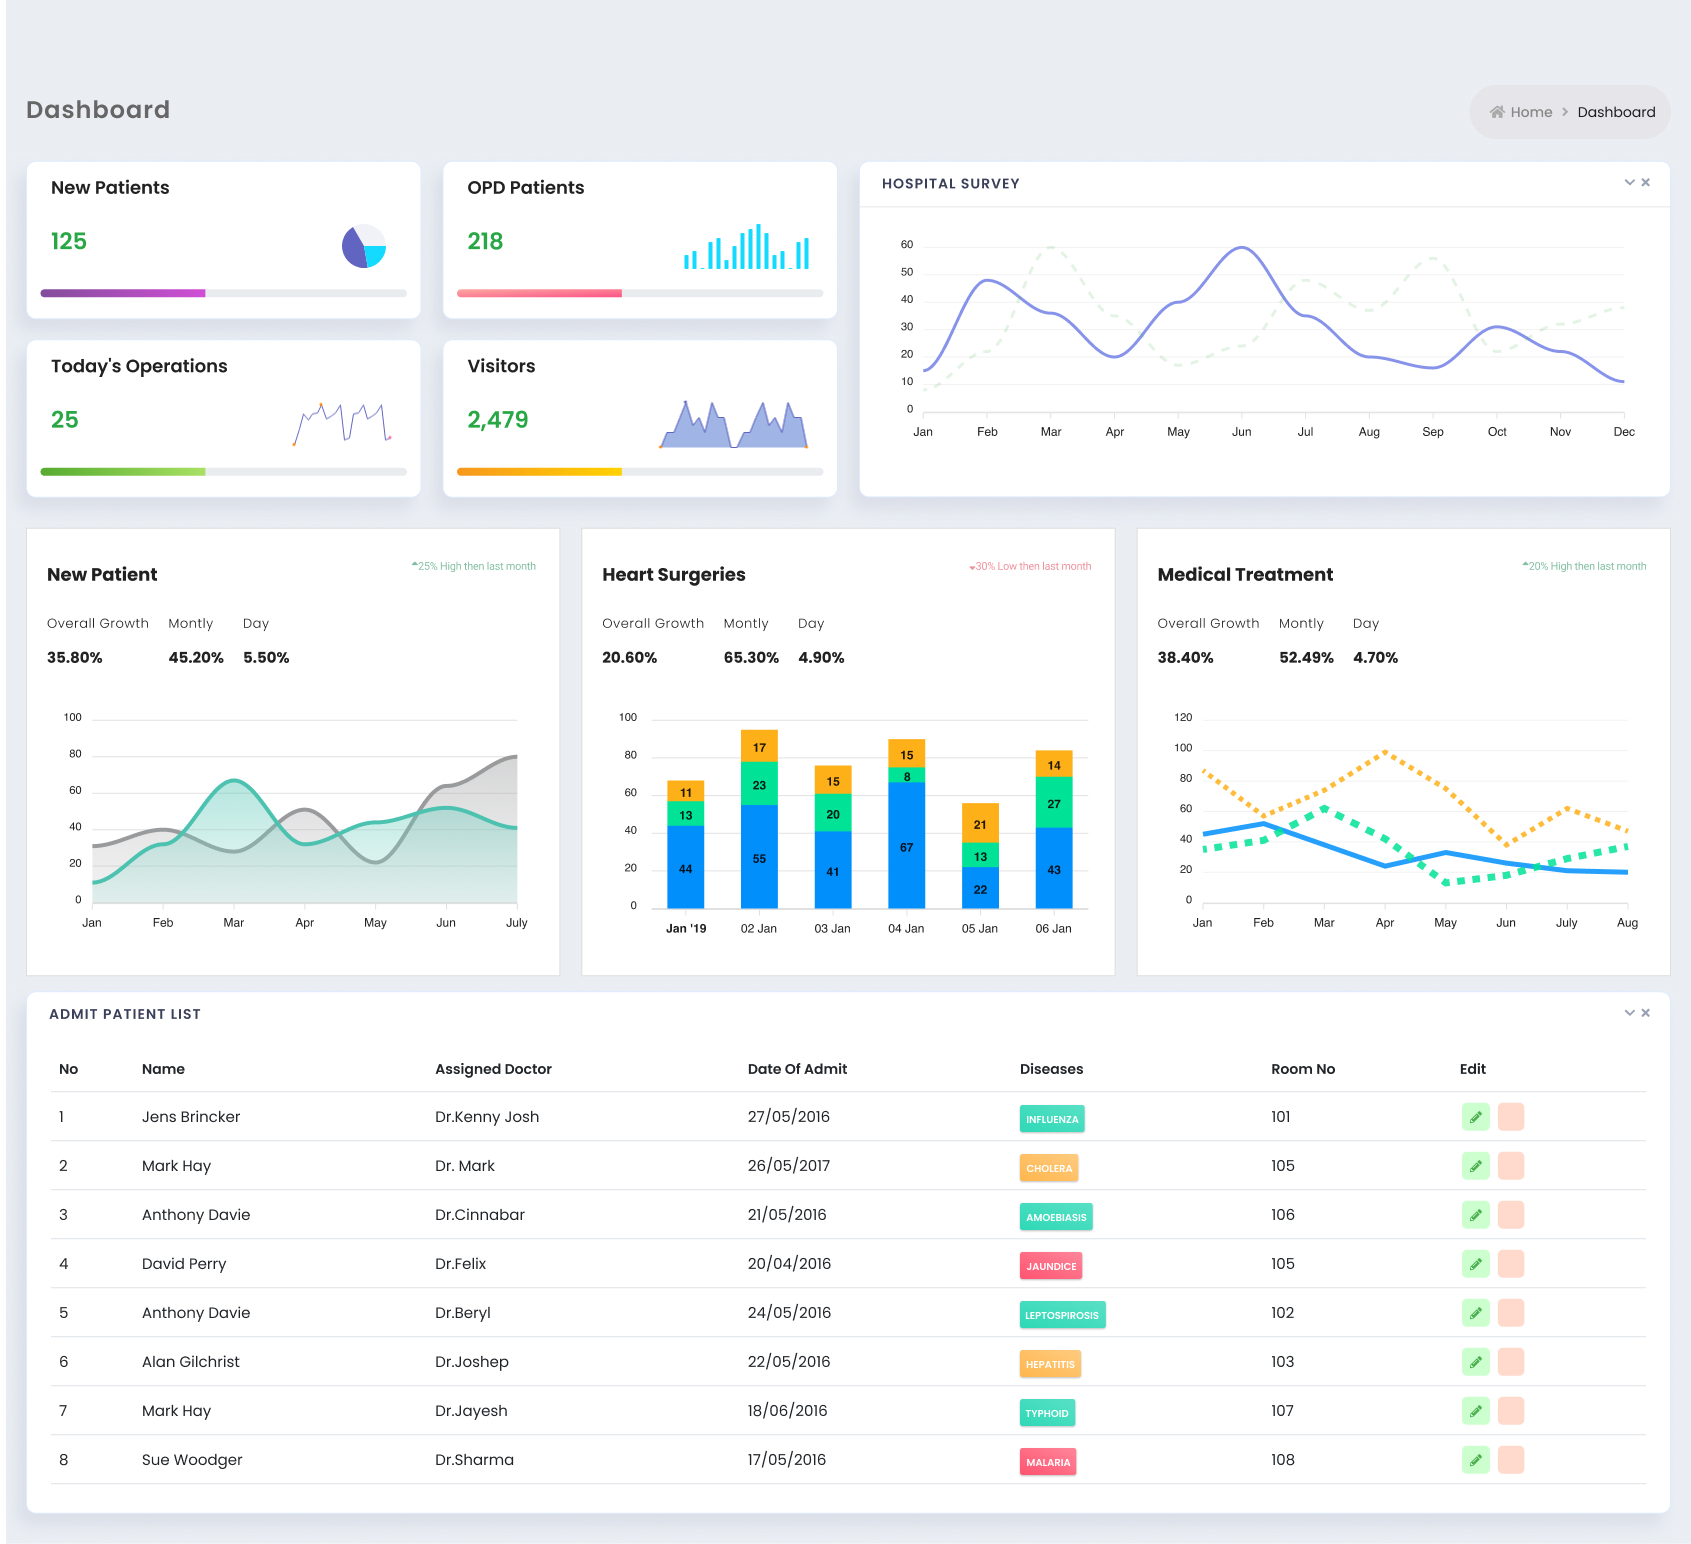The width and height of the screenshot is (1691, 1544).
Task: Close the Admit Patient List panel
Action: tap(1645, 1013)
